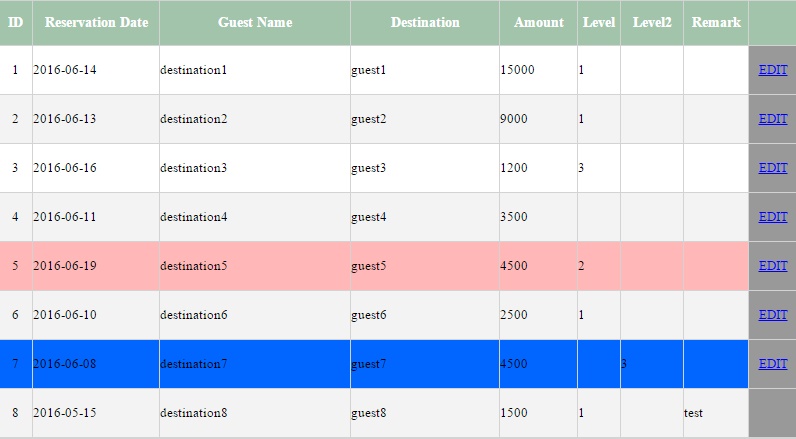Click amount value 1500

point(514,413)
